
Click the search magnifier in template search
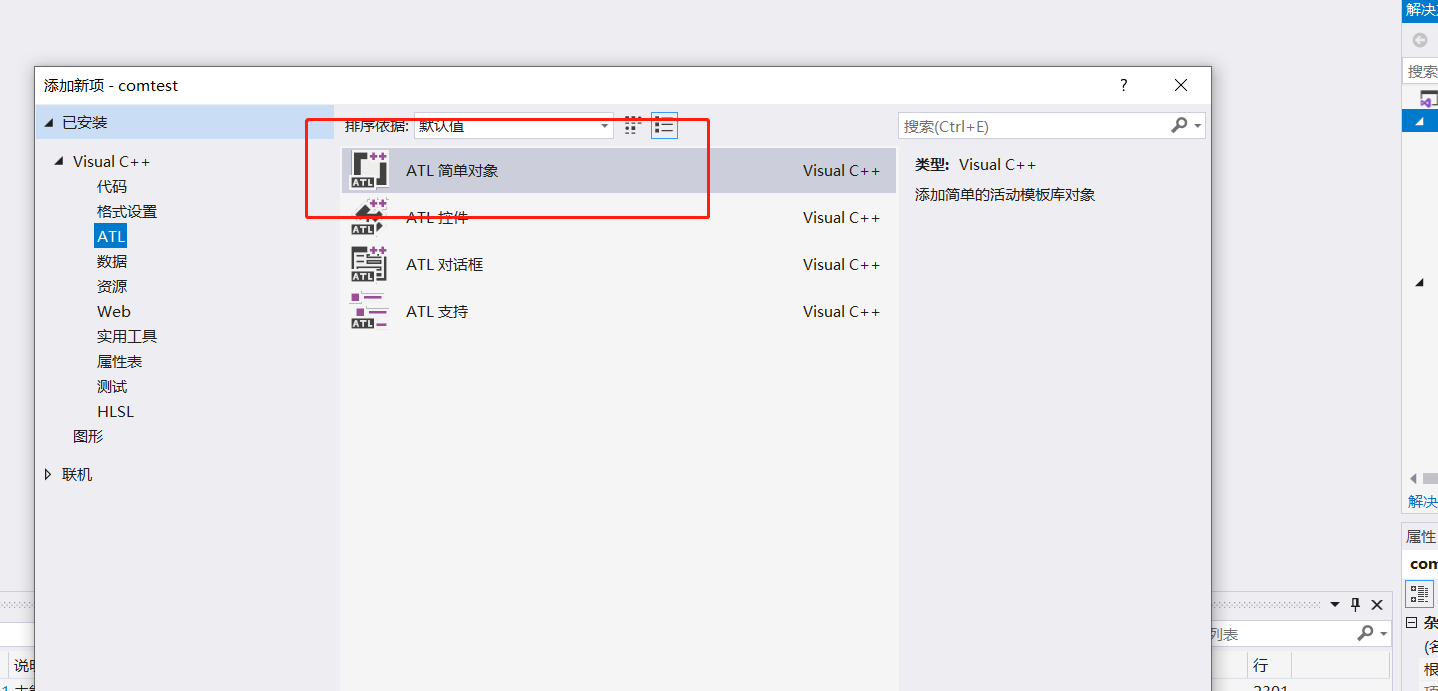[x=1180, y=126]
